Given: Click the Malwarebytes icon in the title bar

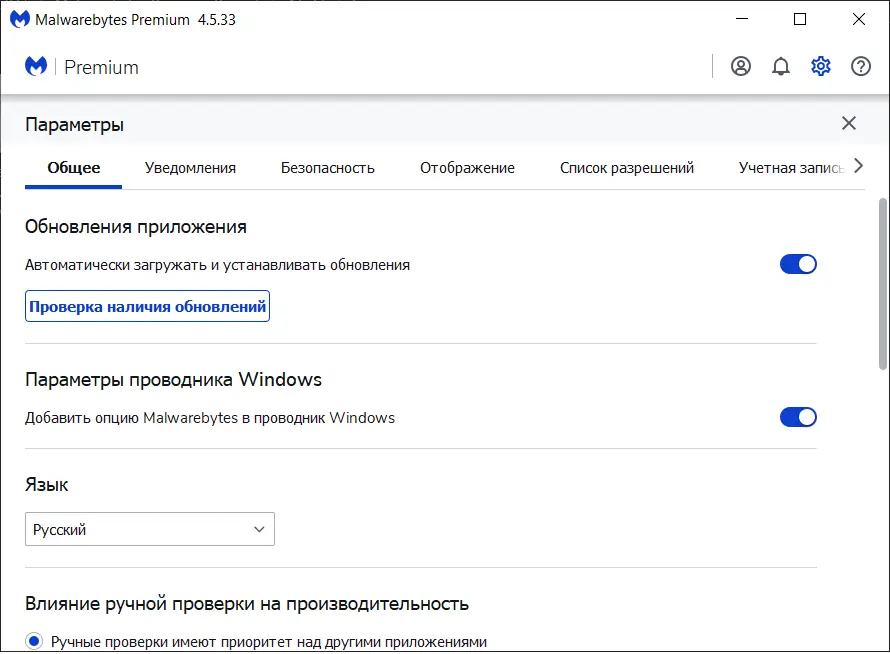Looking at the screenshot, I should [x=18, y=18].
